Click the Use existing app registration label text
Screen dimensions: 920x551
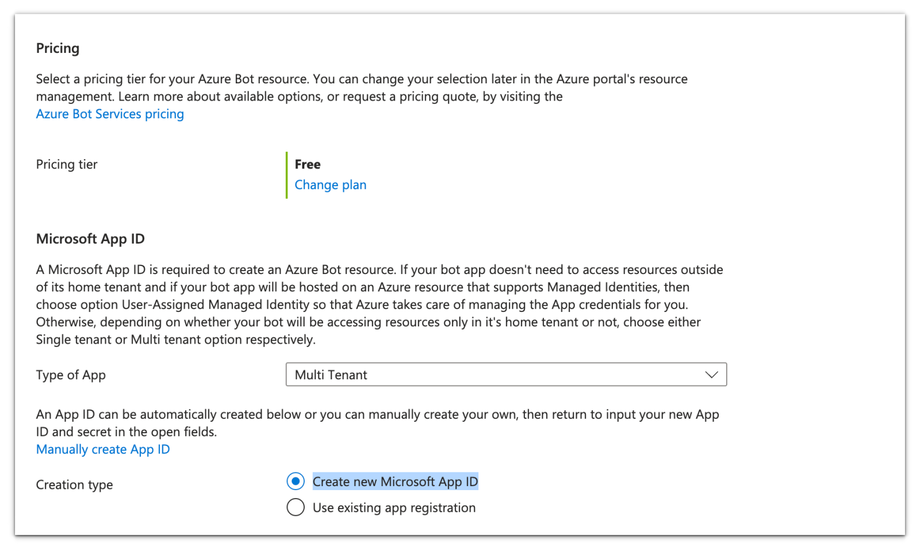(394, 508)
